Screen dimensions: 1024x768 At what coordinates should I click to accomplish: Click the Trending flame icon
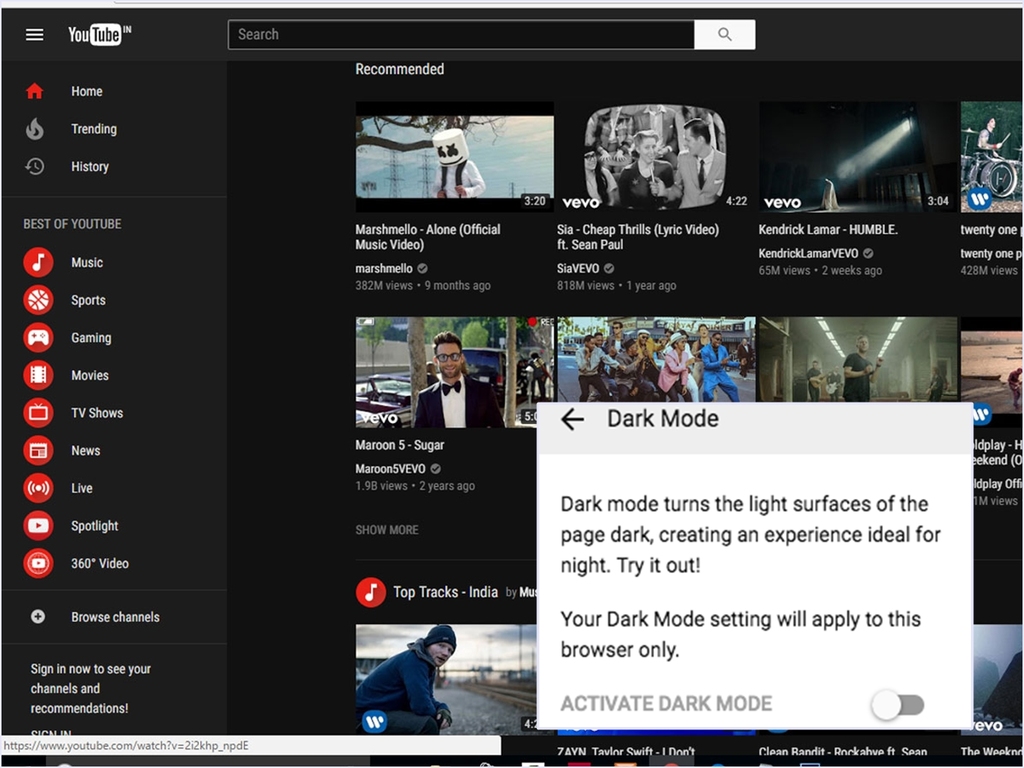[x=35, y=129]
